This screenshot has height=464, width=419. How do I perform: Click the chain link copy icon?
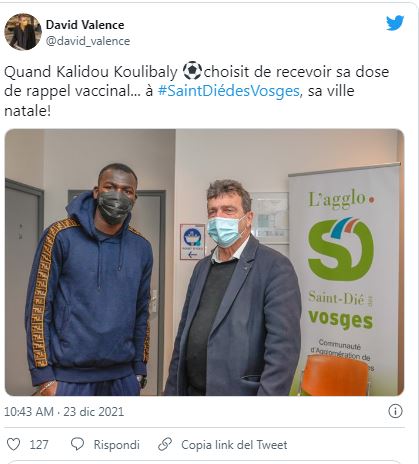click(x=165, y=444)
